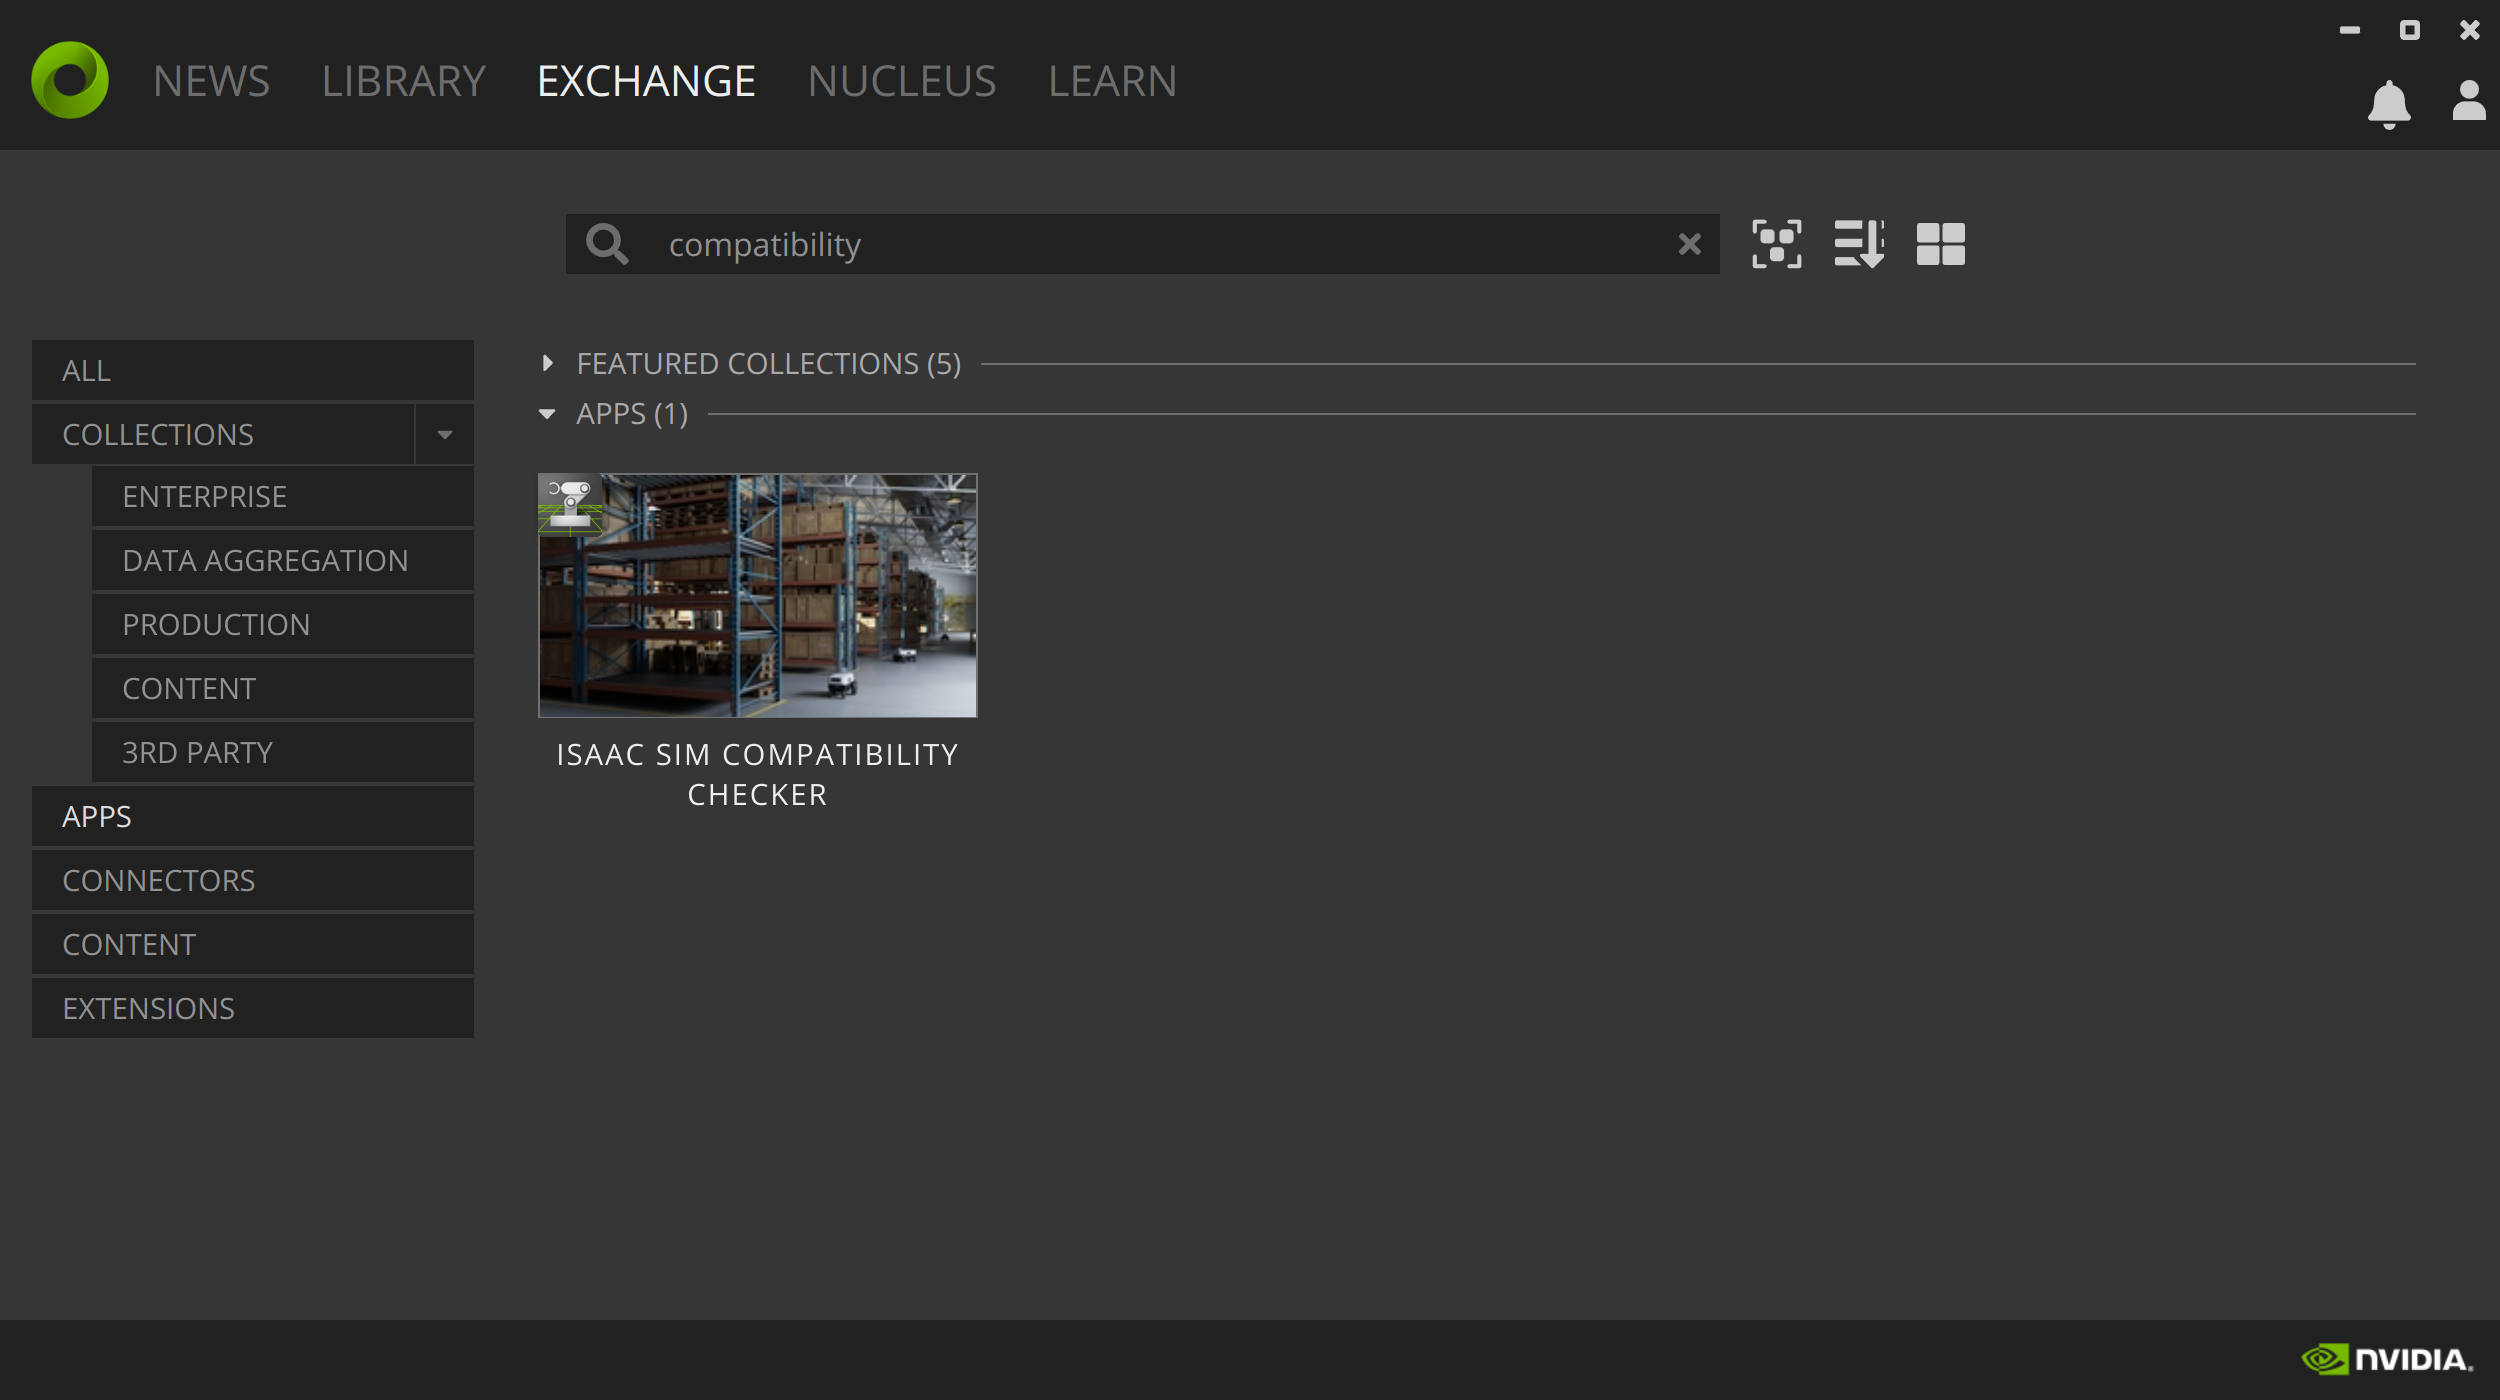The image size is (2500, 1400).
Task: Select the Exchange tab
Action: click(646, 81)
